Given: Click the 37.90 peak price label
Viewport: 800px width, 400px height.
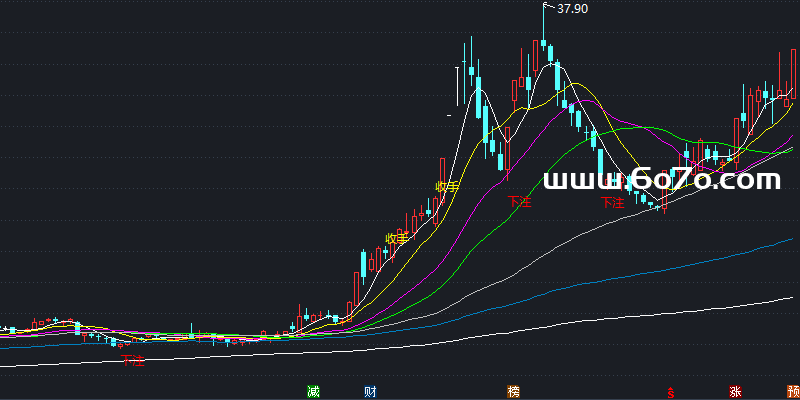Looking at the screenshot, I should pyautogui.click(x=572, y=9).
